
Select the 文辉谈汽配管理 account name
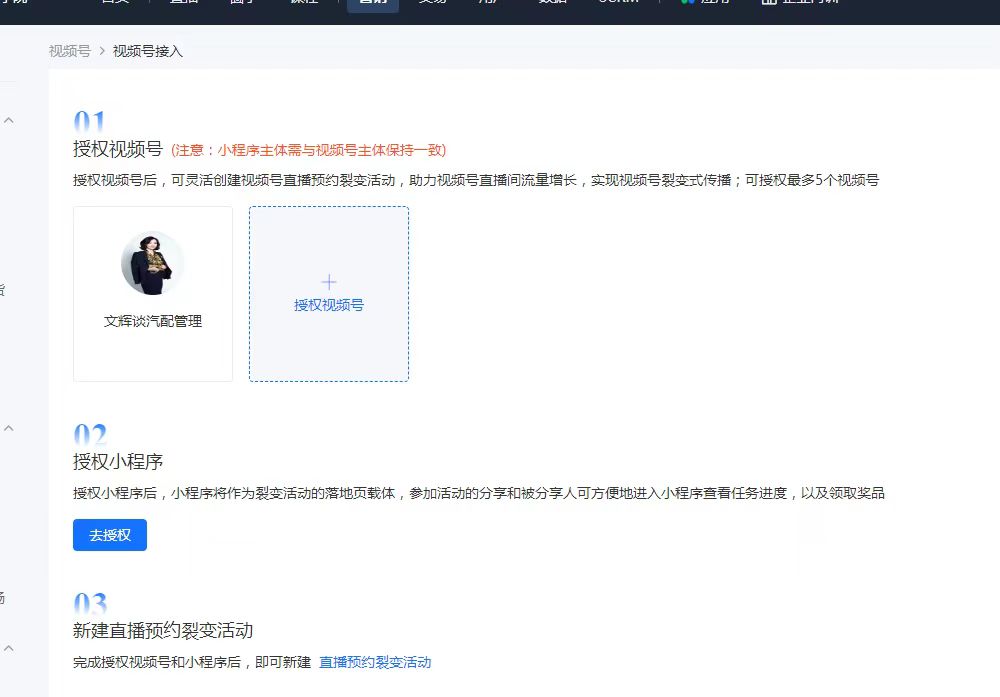click(153, 321)
